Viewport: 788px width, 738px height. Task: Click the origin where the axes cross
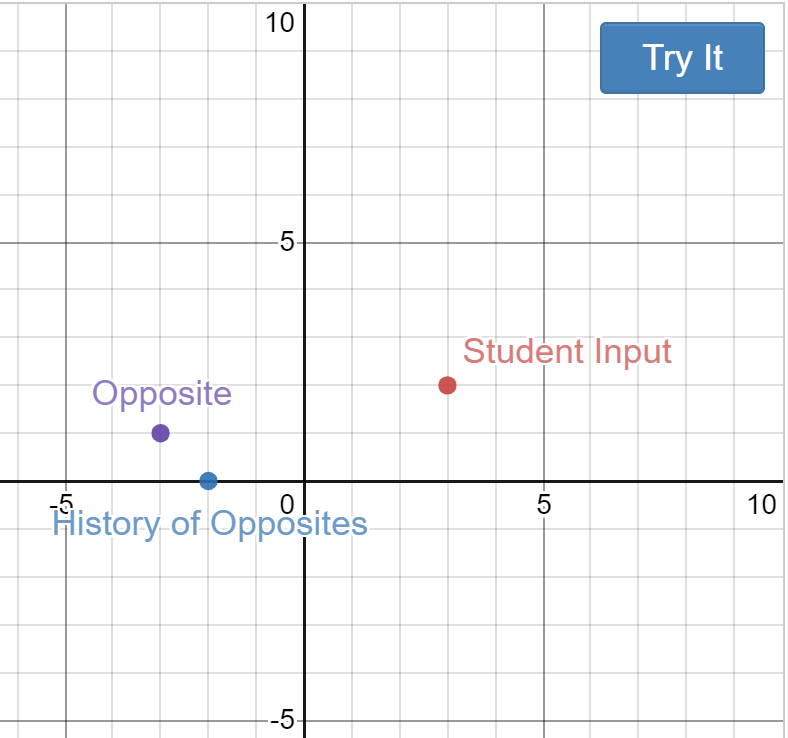[x=304, y=481]
